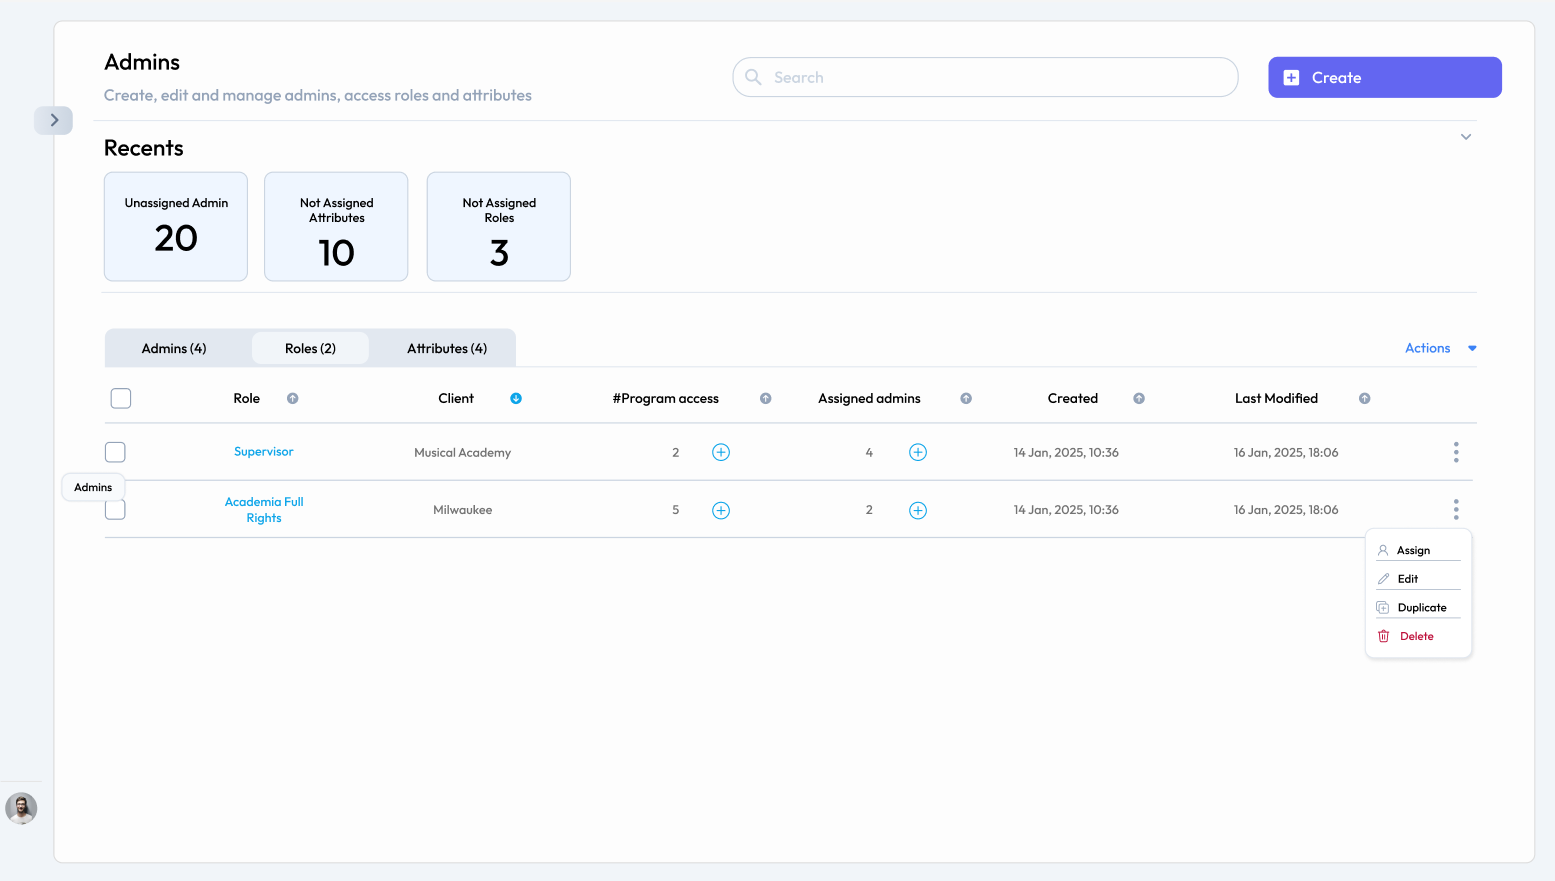Add program access to Academia Full Rights

pos(720,510)
